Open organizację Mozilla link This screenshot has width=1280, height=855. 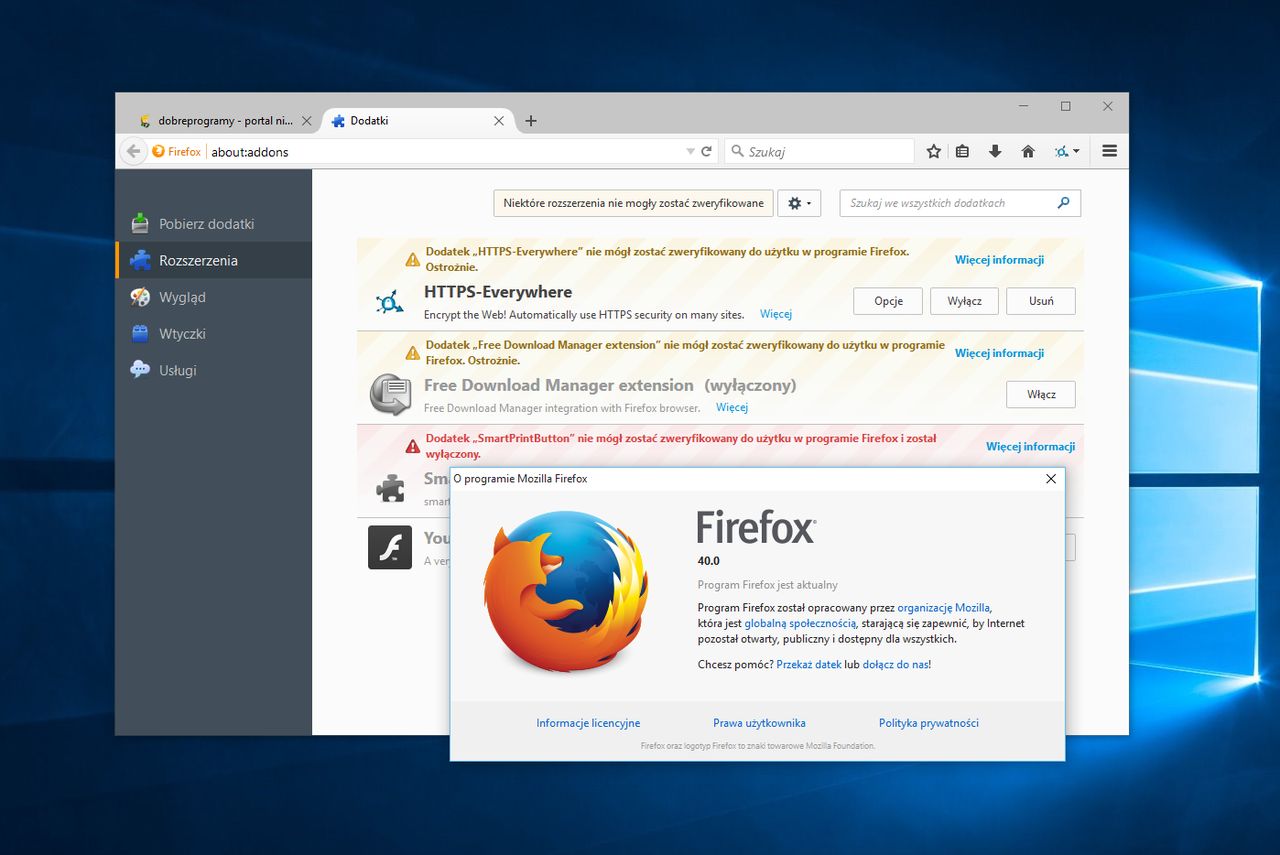pos(944,607)
